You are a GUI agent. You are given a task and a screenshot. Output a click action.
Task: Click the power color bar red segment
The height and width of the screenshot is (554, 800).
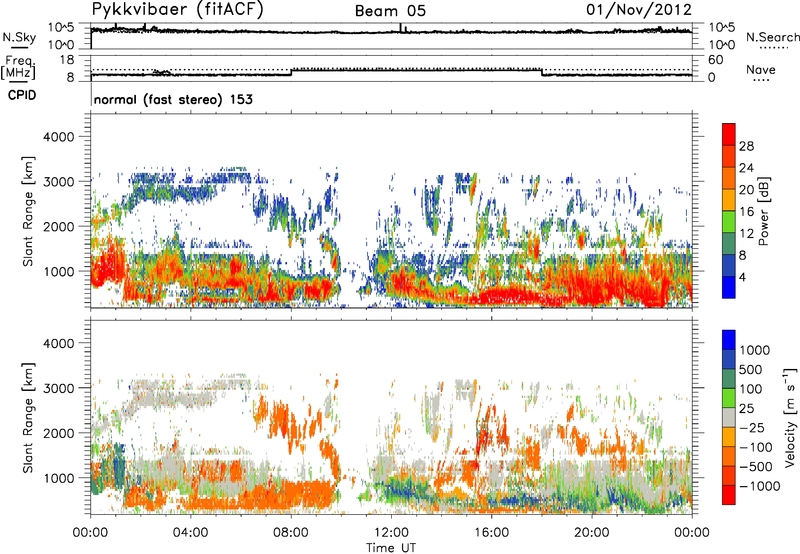tap(729, 135)
